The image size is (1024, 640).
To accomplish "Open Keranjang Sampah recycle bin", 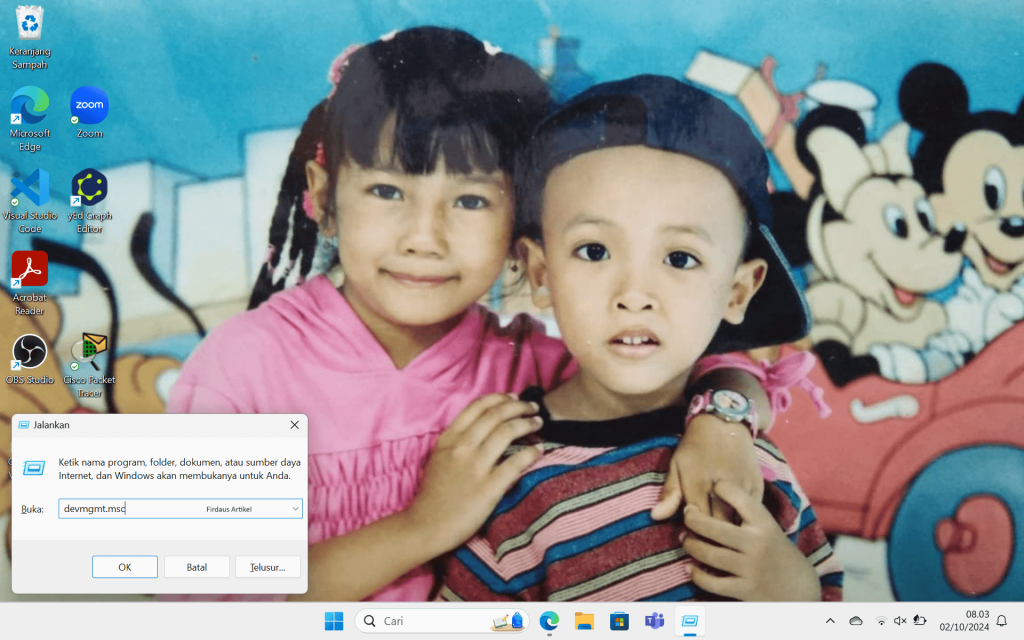I will (x=29, y=25).
